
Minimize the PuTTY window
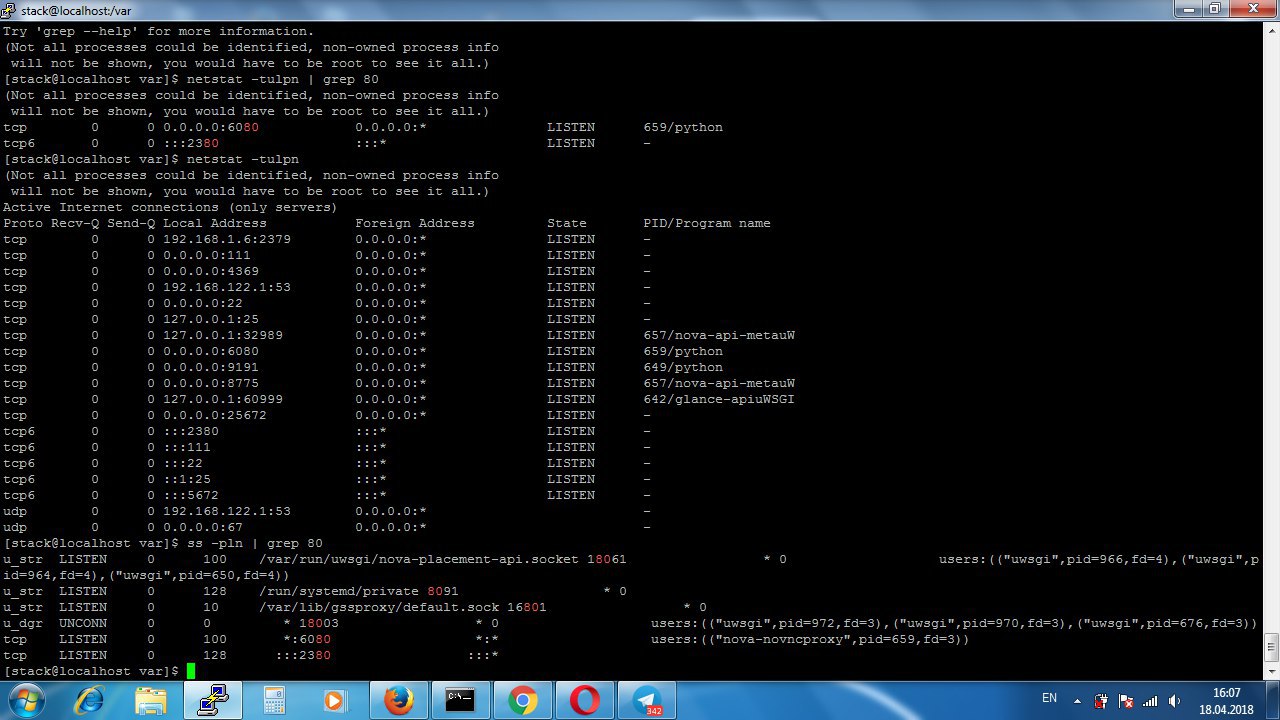[x=1189, y=9]
